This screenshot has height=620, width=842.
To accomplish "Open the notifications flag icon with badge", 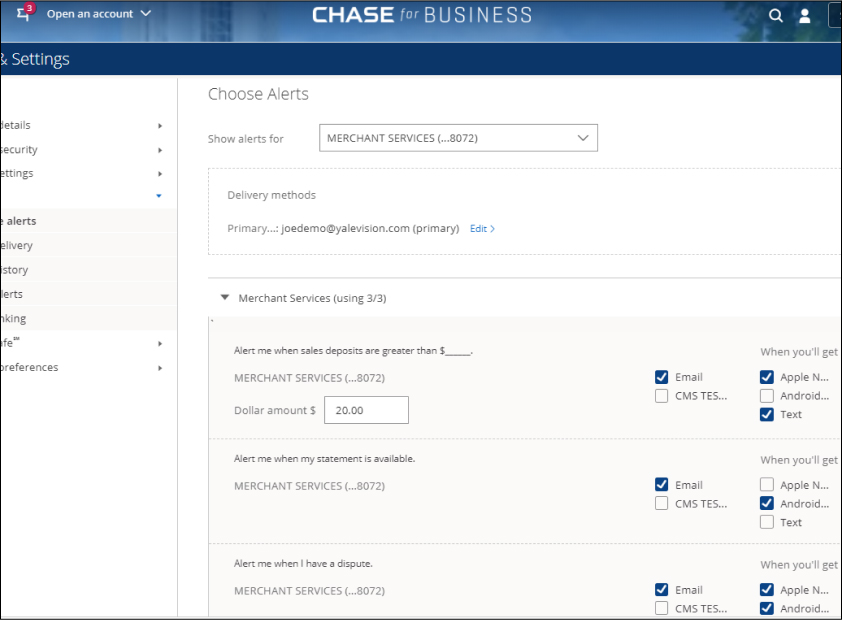I will coord(24,13).
